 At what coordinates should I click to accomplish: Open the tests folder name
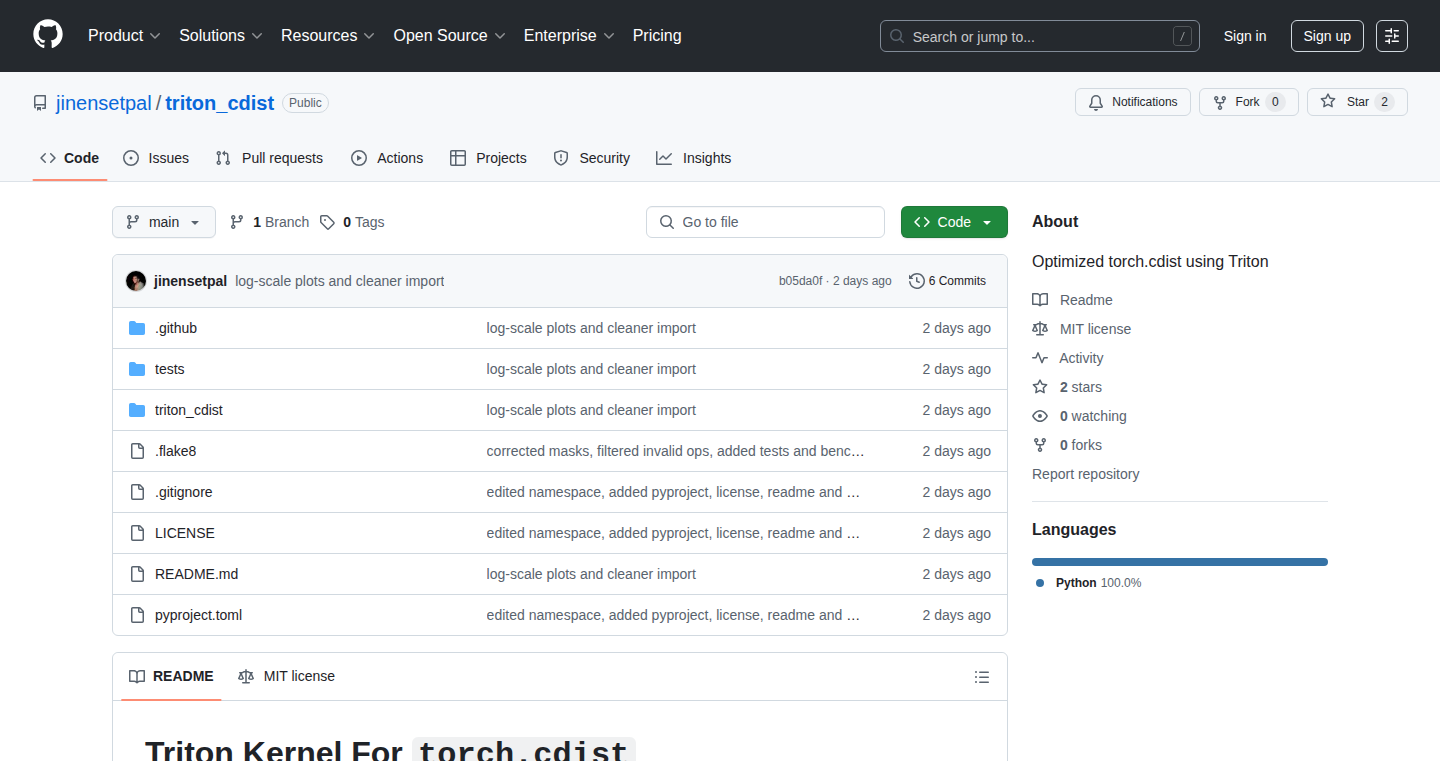click(x=170, y=369)
